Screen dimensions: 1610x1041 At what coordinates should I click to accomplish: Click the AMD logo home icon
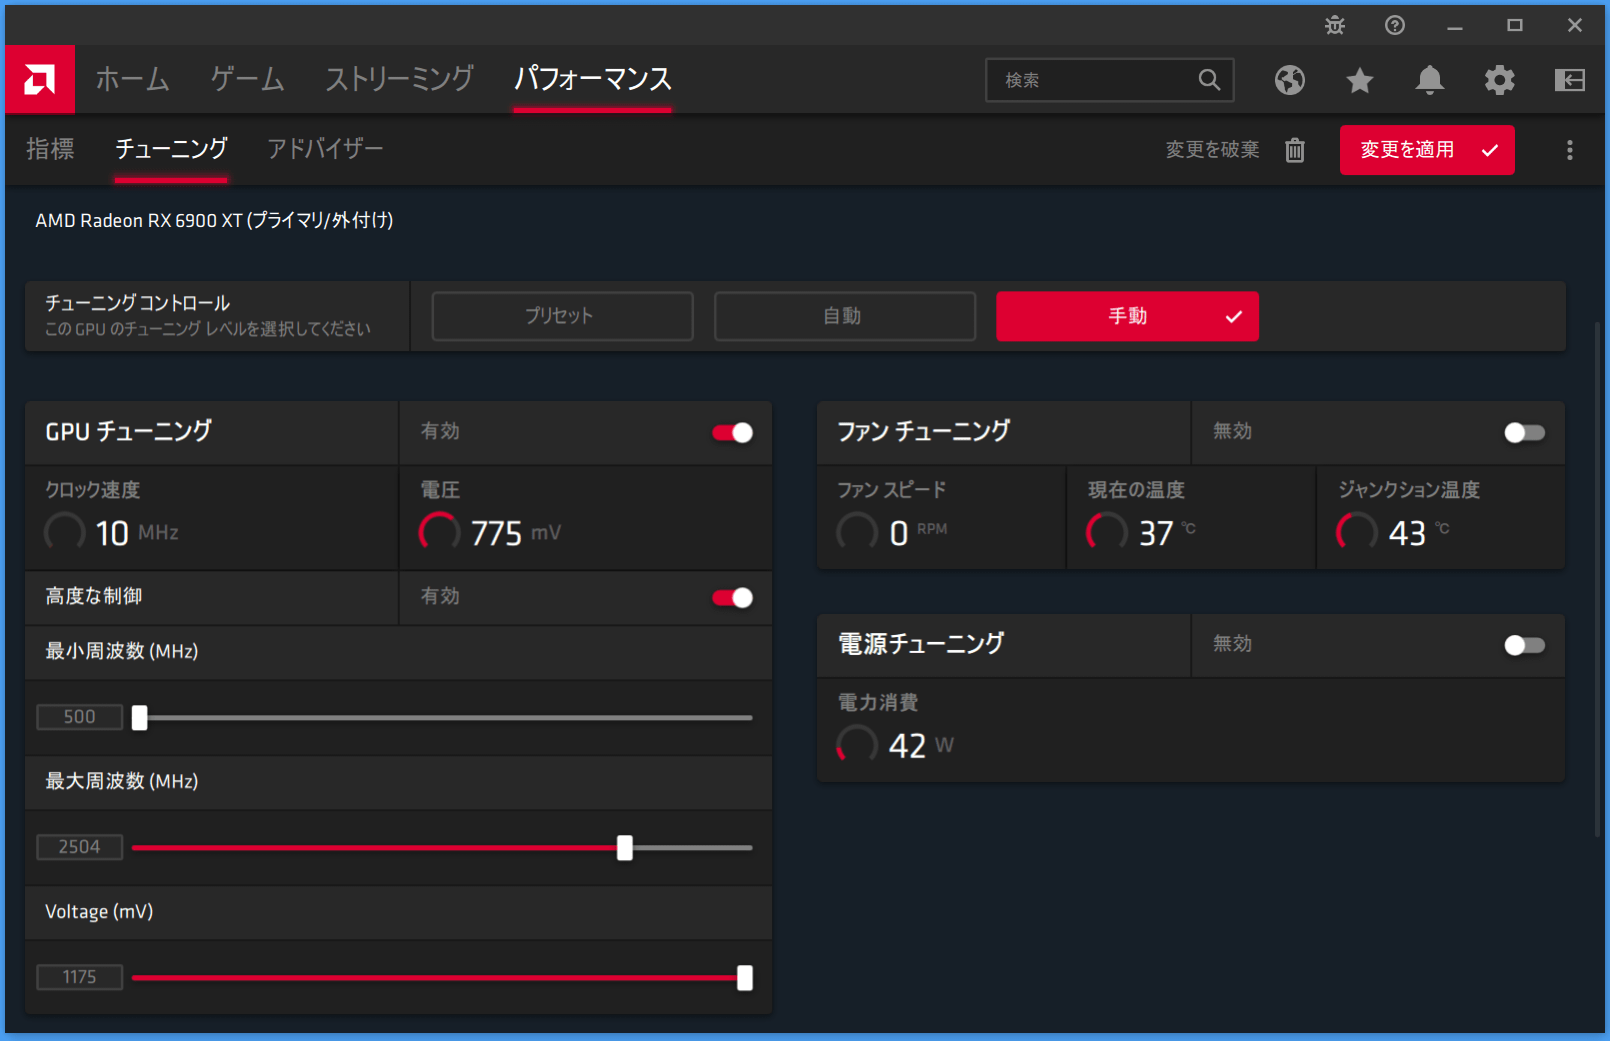coord(40,80)
